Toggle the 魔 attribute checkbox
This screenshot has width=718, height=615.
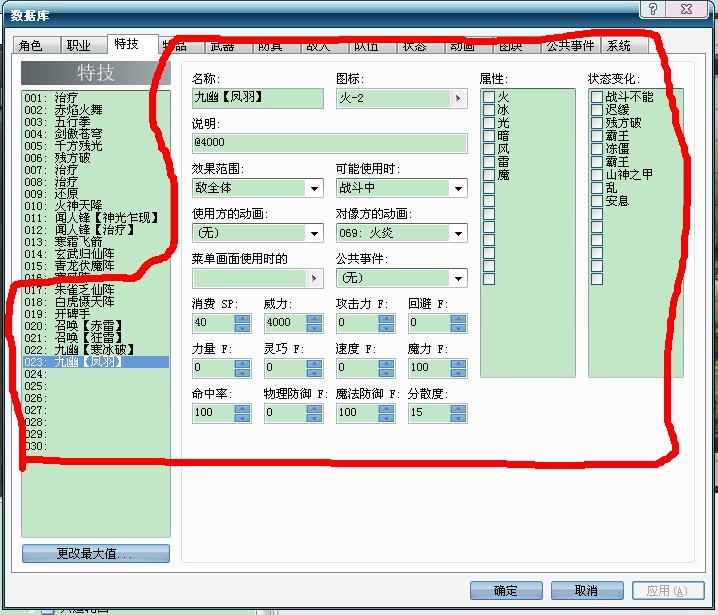[x=489, y=174]
